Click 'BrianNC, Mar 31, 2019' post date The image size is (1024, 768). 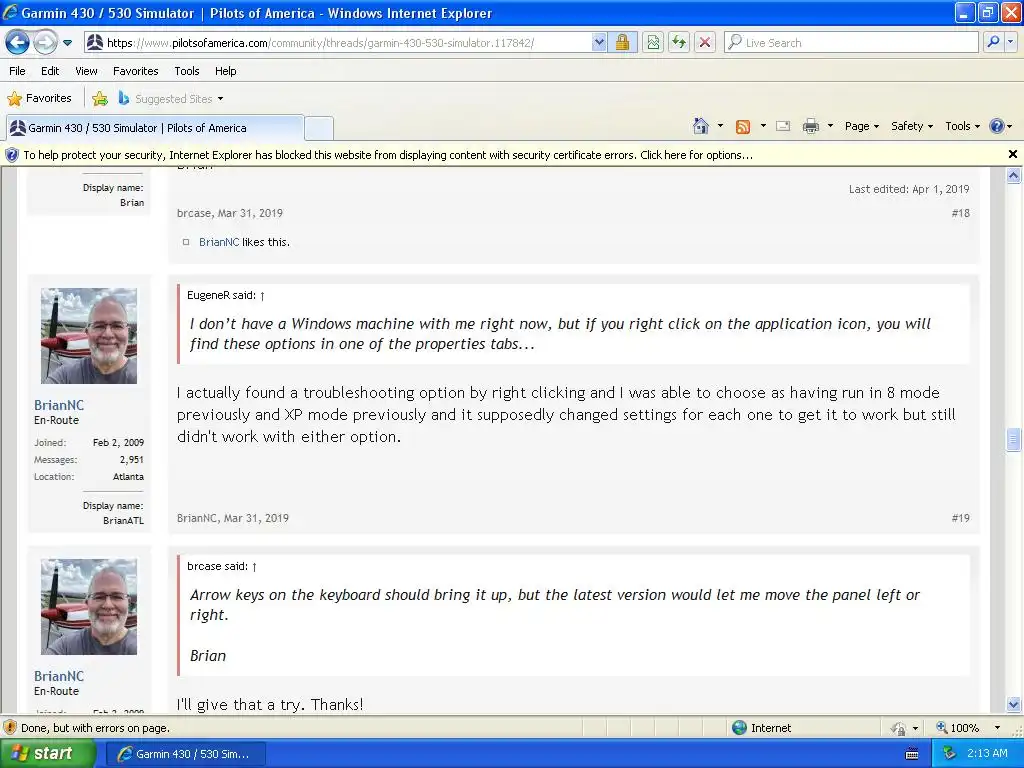(232, 519)
